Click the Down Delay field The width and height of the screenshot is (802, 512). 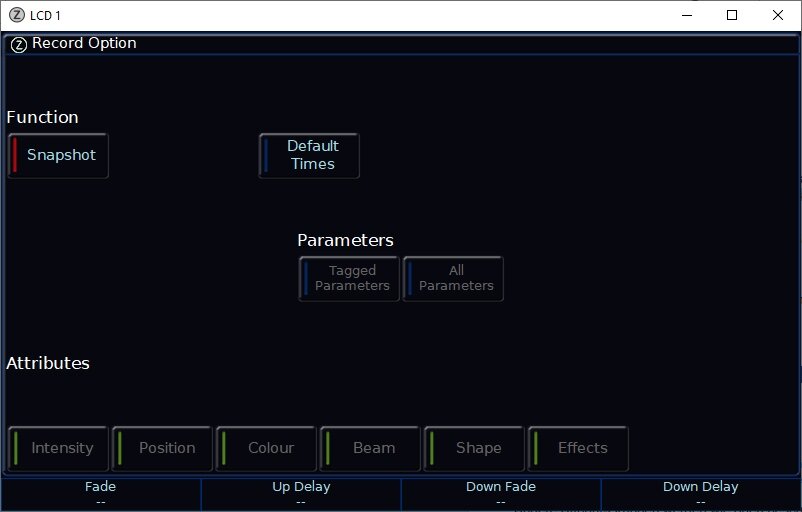tap(700, 494)
